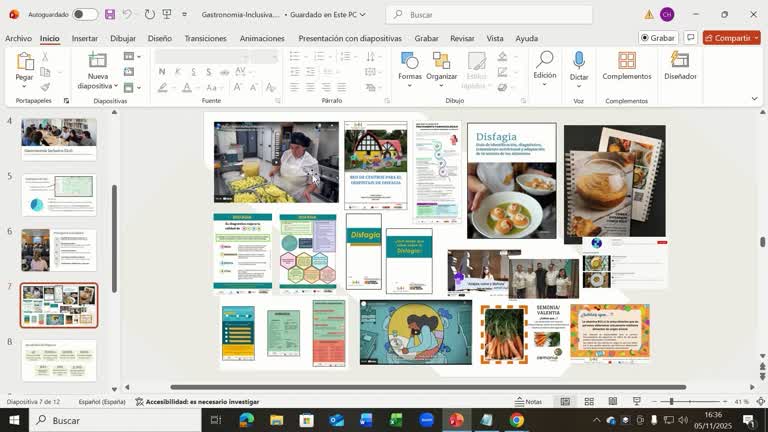Expand the Grabar button
The height and width of the screenshot is (432, 768).
656,38
